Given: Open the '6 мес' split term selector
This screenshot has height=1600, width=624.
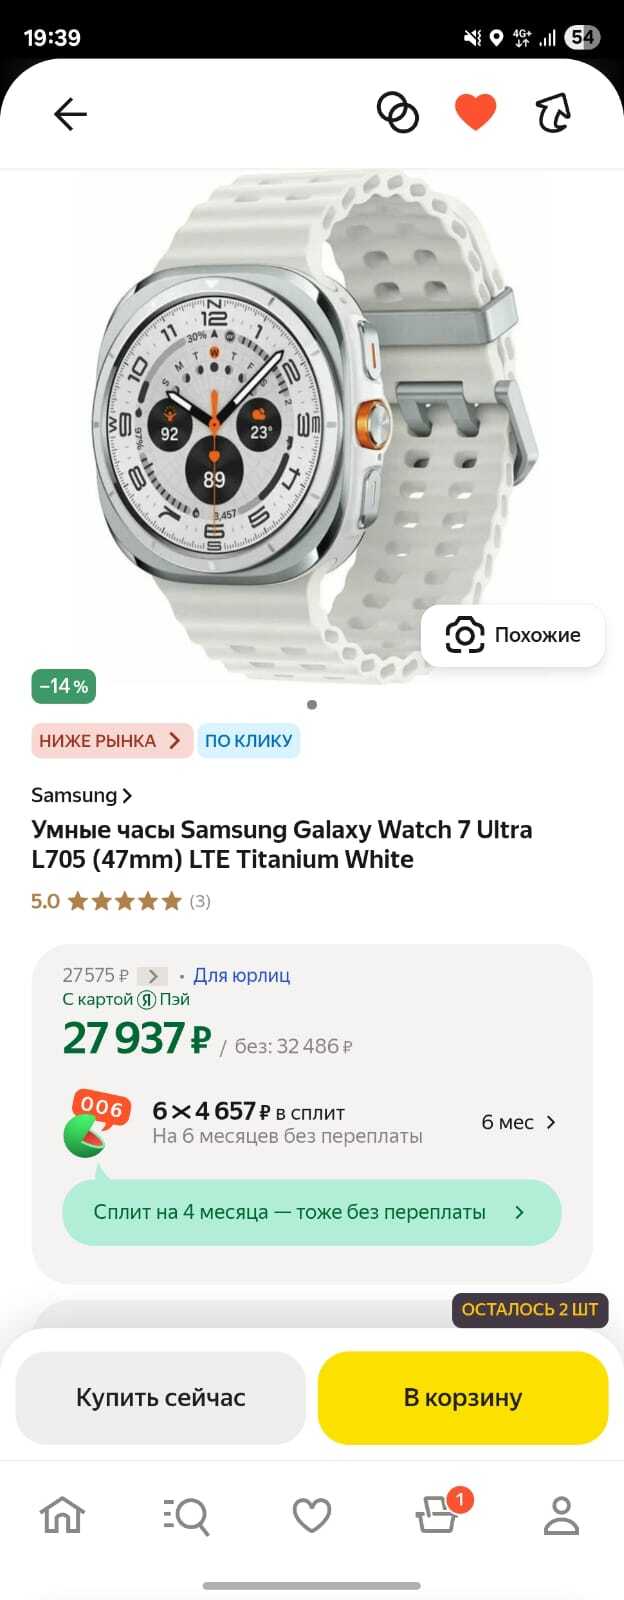Looking at the screenshot, I should click(x=518, y=1122).
